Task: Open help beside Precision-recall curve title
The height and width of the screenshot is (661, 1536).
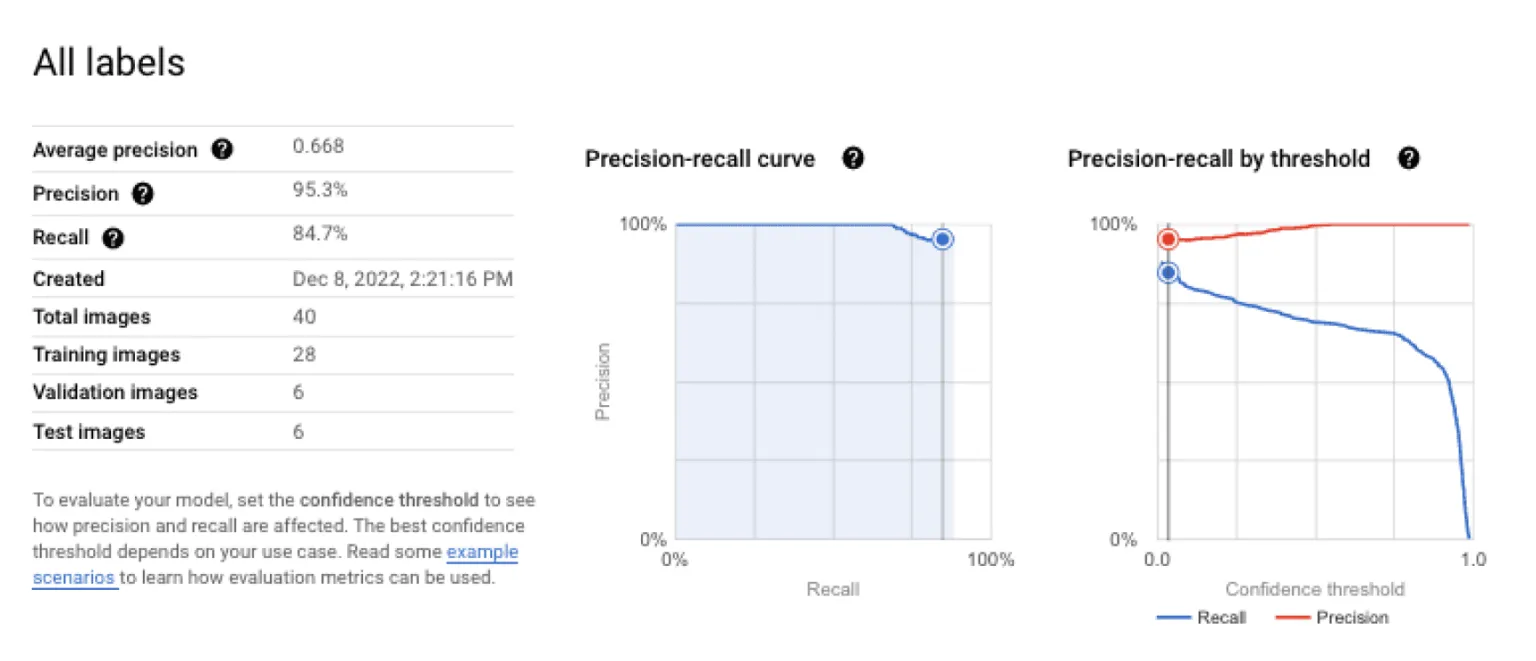Action: 853,158
